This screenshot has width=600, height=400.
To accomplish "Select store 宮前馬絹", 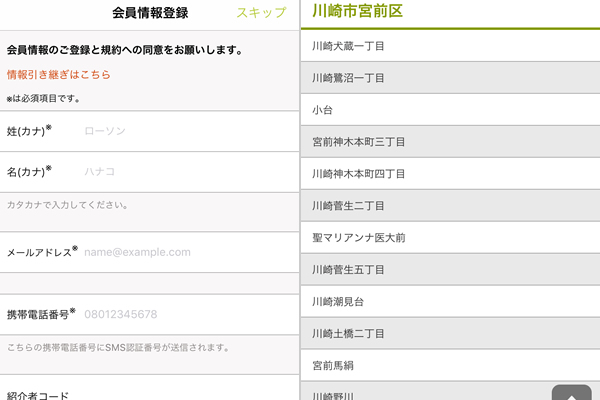I will (450, 365).
